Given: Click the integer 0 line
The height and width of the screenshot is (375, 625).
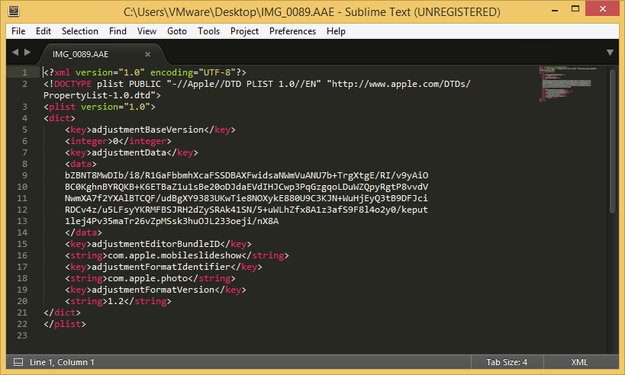Looking at the screenshot, I should click(x=118, y=141).
